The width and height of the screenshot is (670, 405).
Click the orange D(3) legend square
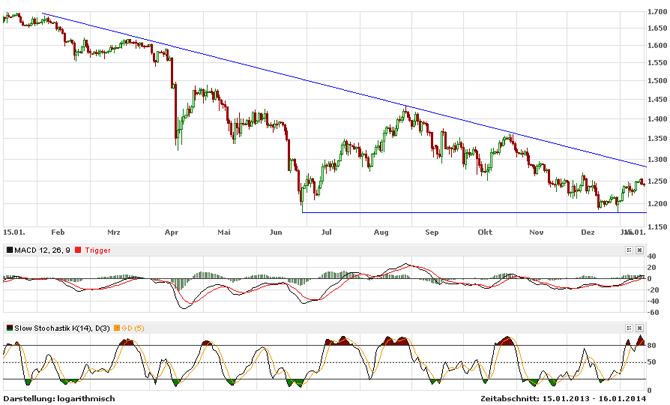point(118,328)
